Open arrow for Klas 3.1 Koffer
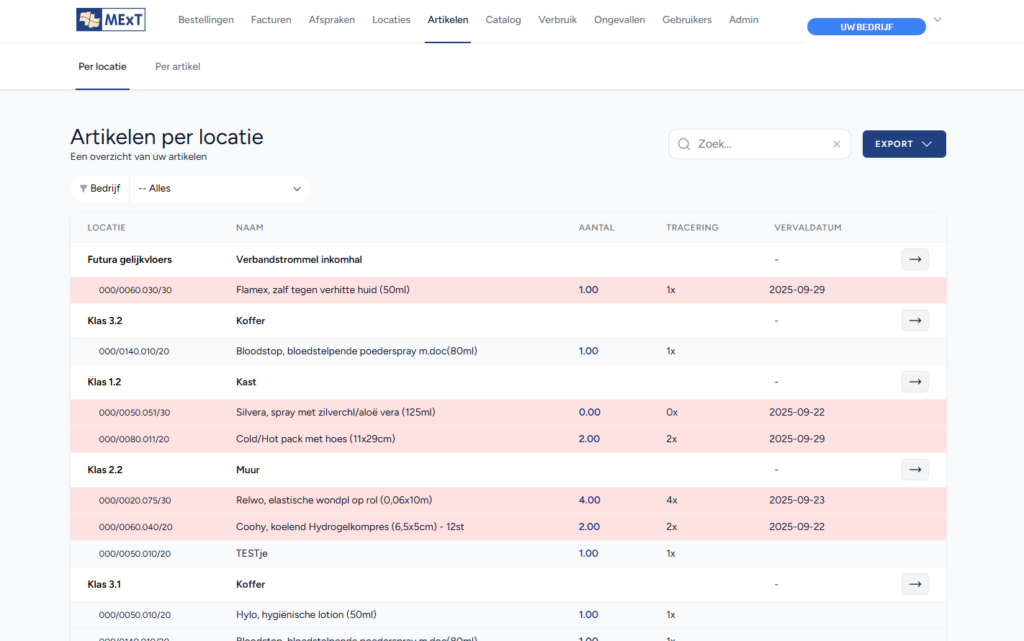The height and width of the screenshot is (641, 1024). pos(915,584)
